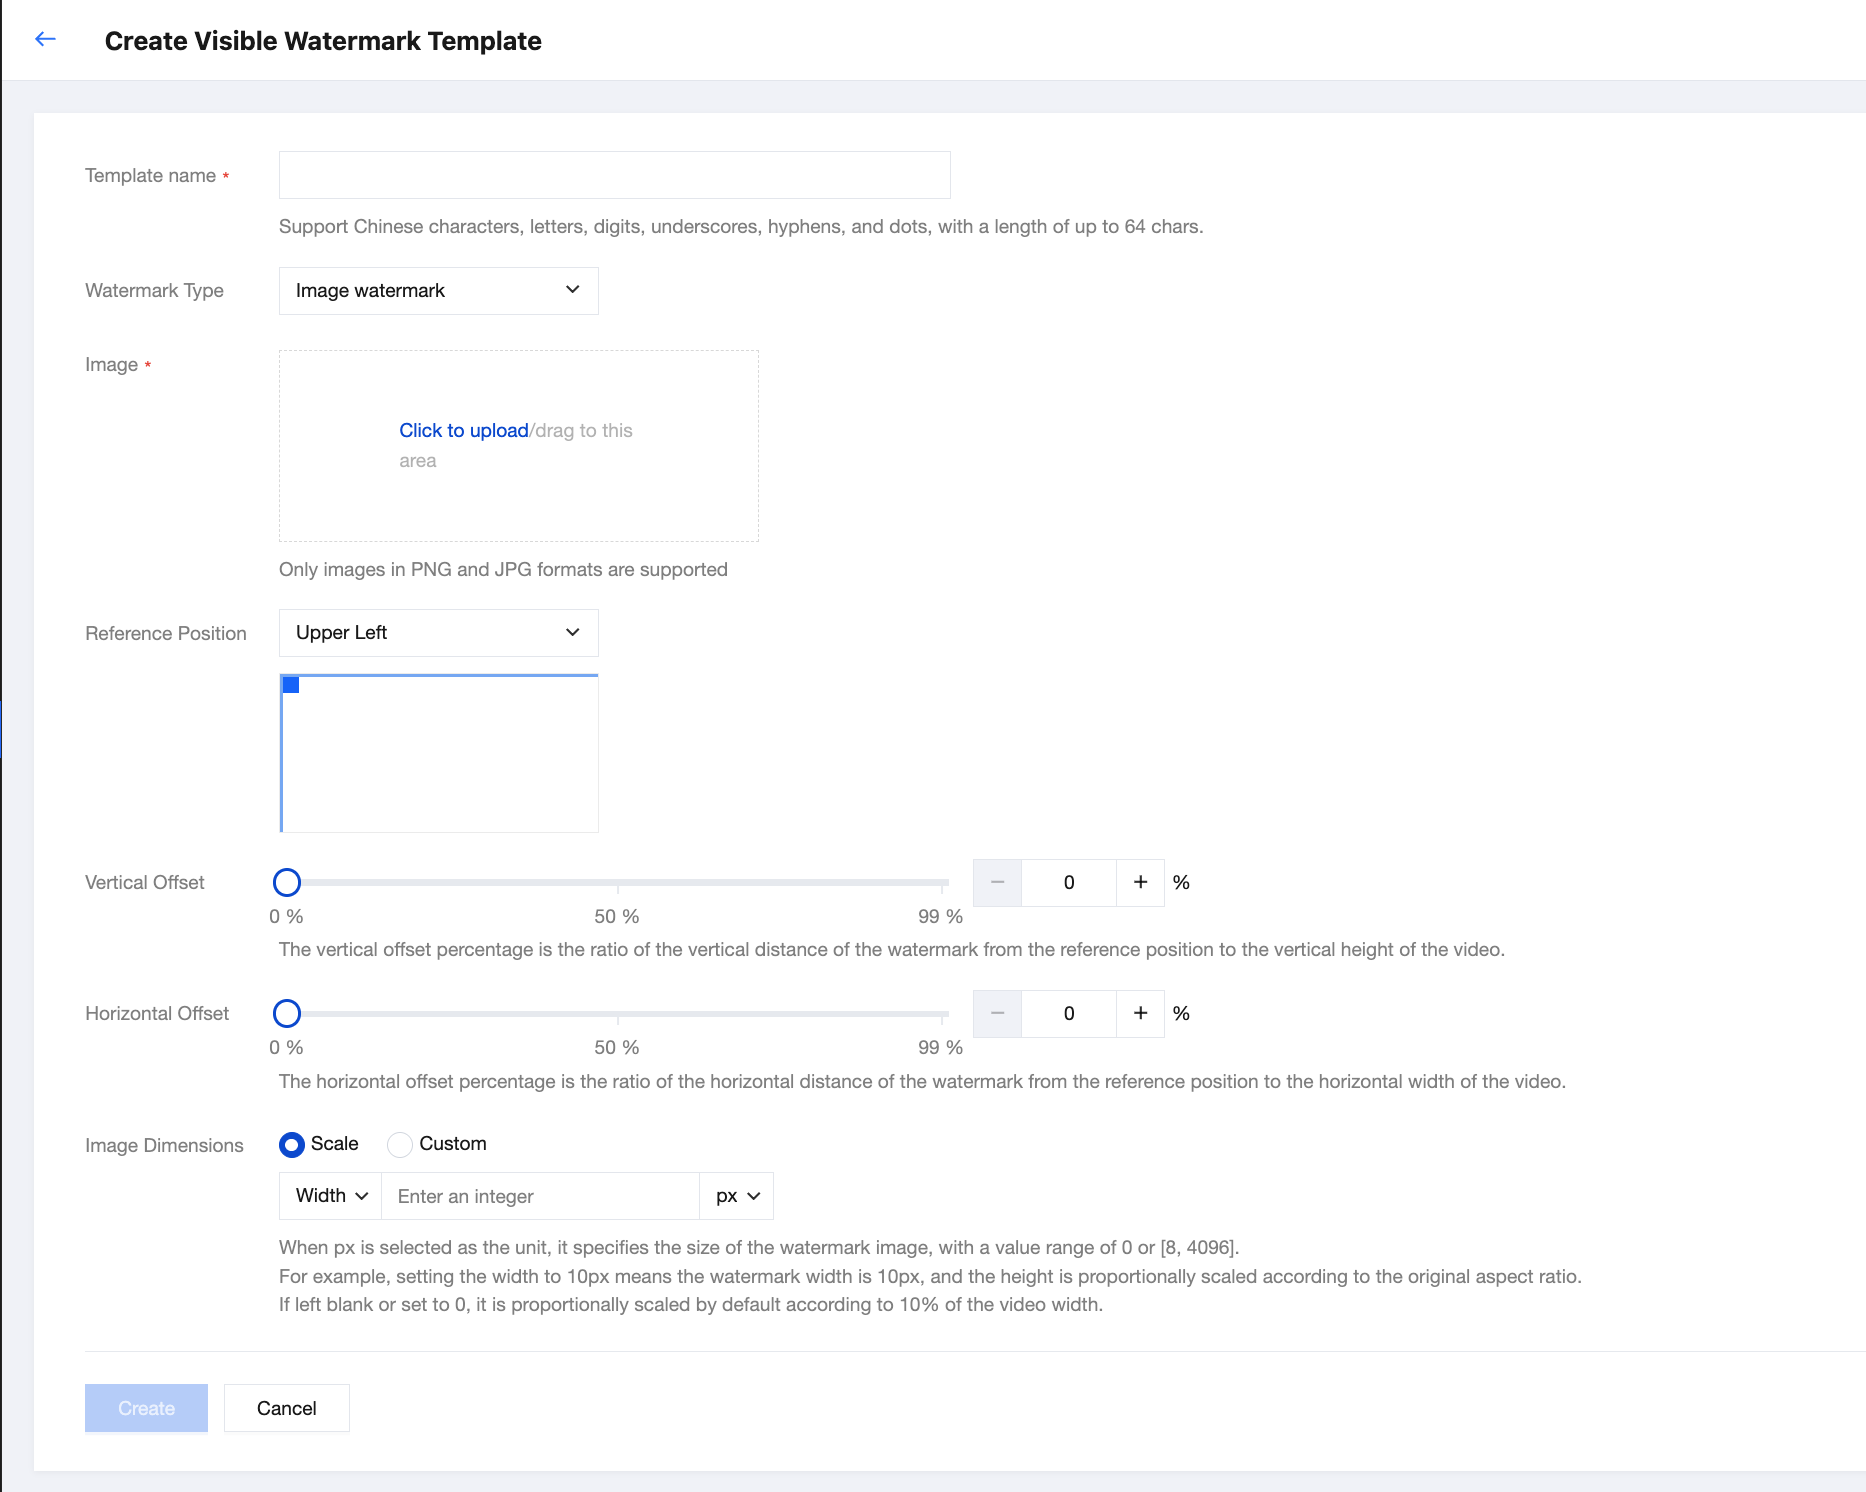Click the blue watermark position square
1866x1492 pixels.
click(x=291, y=685)
